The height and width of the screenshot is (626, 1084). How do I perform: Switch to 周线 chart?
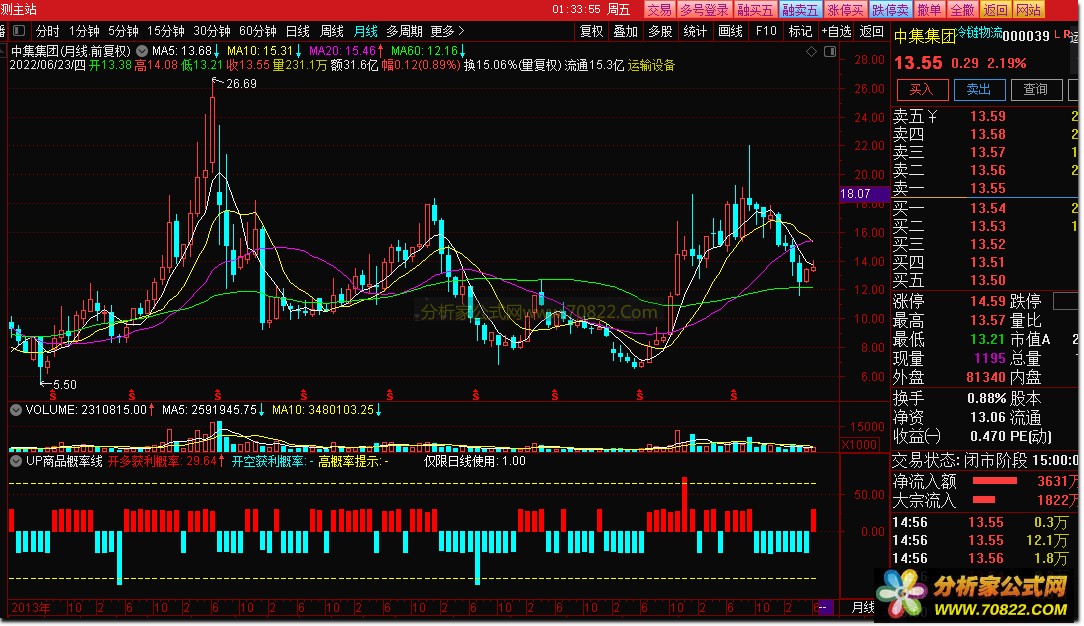pyautogui.click(x=332, y=31)
